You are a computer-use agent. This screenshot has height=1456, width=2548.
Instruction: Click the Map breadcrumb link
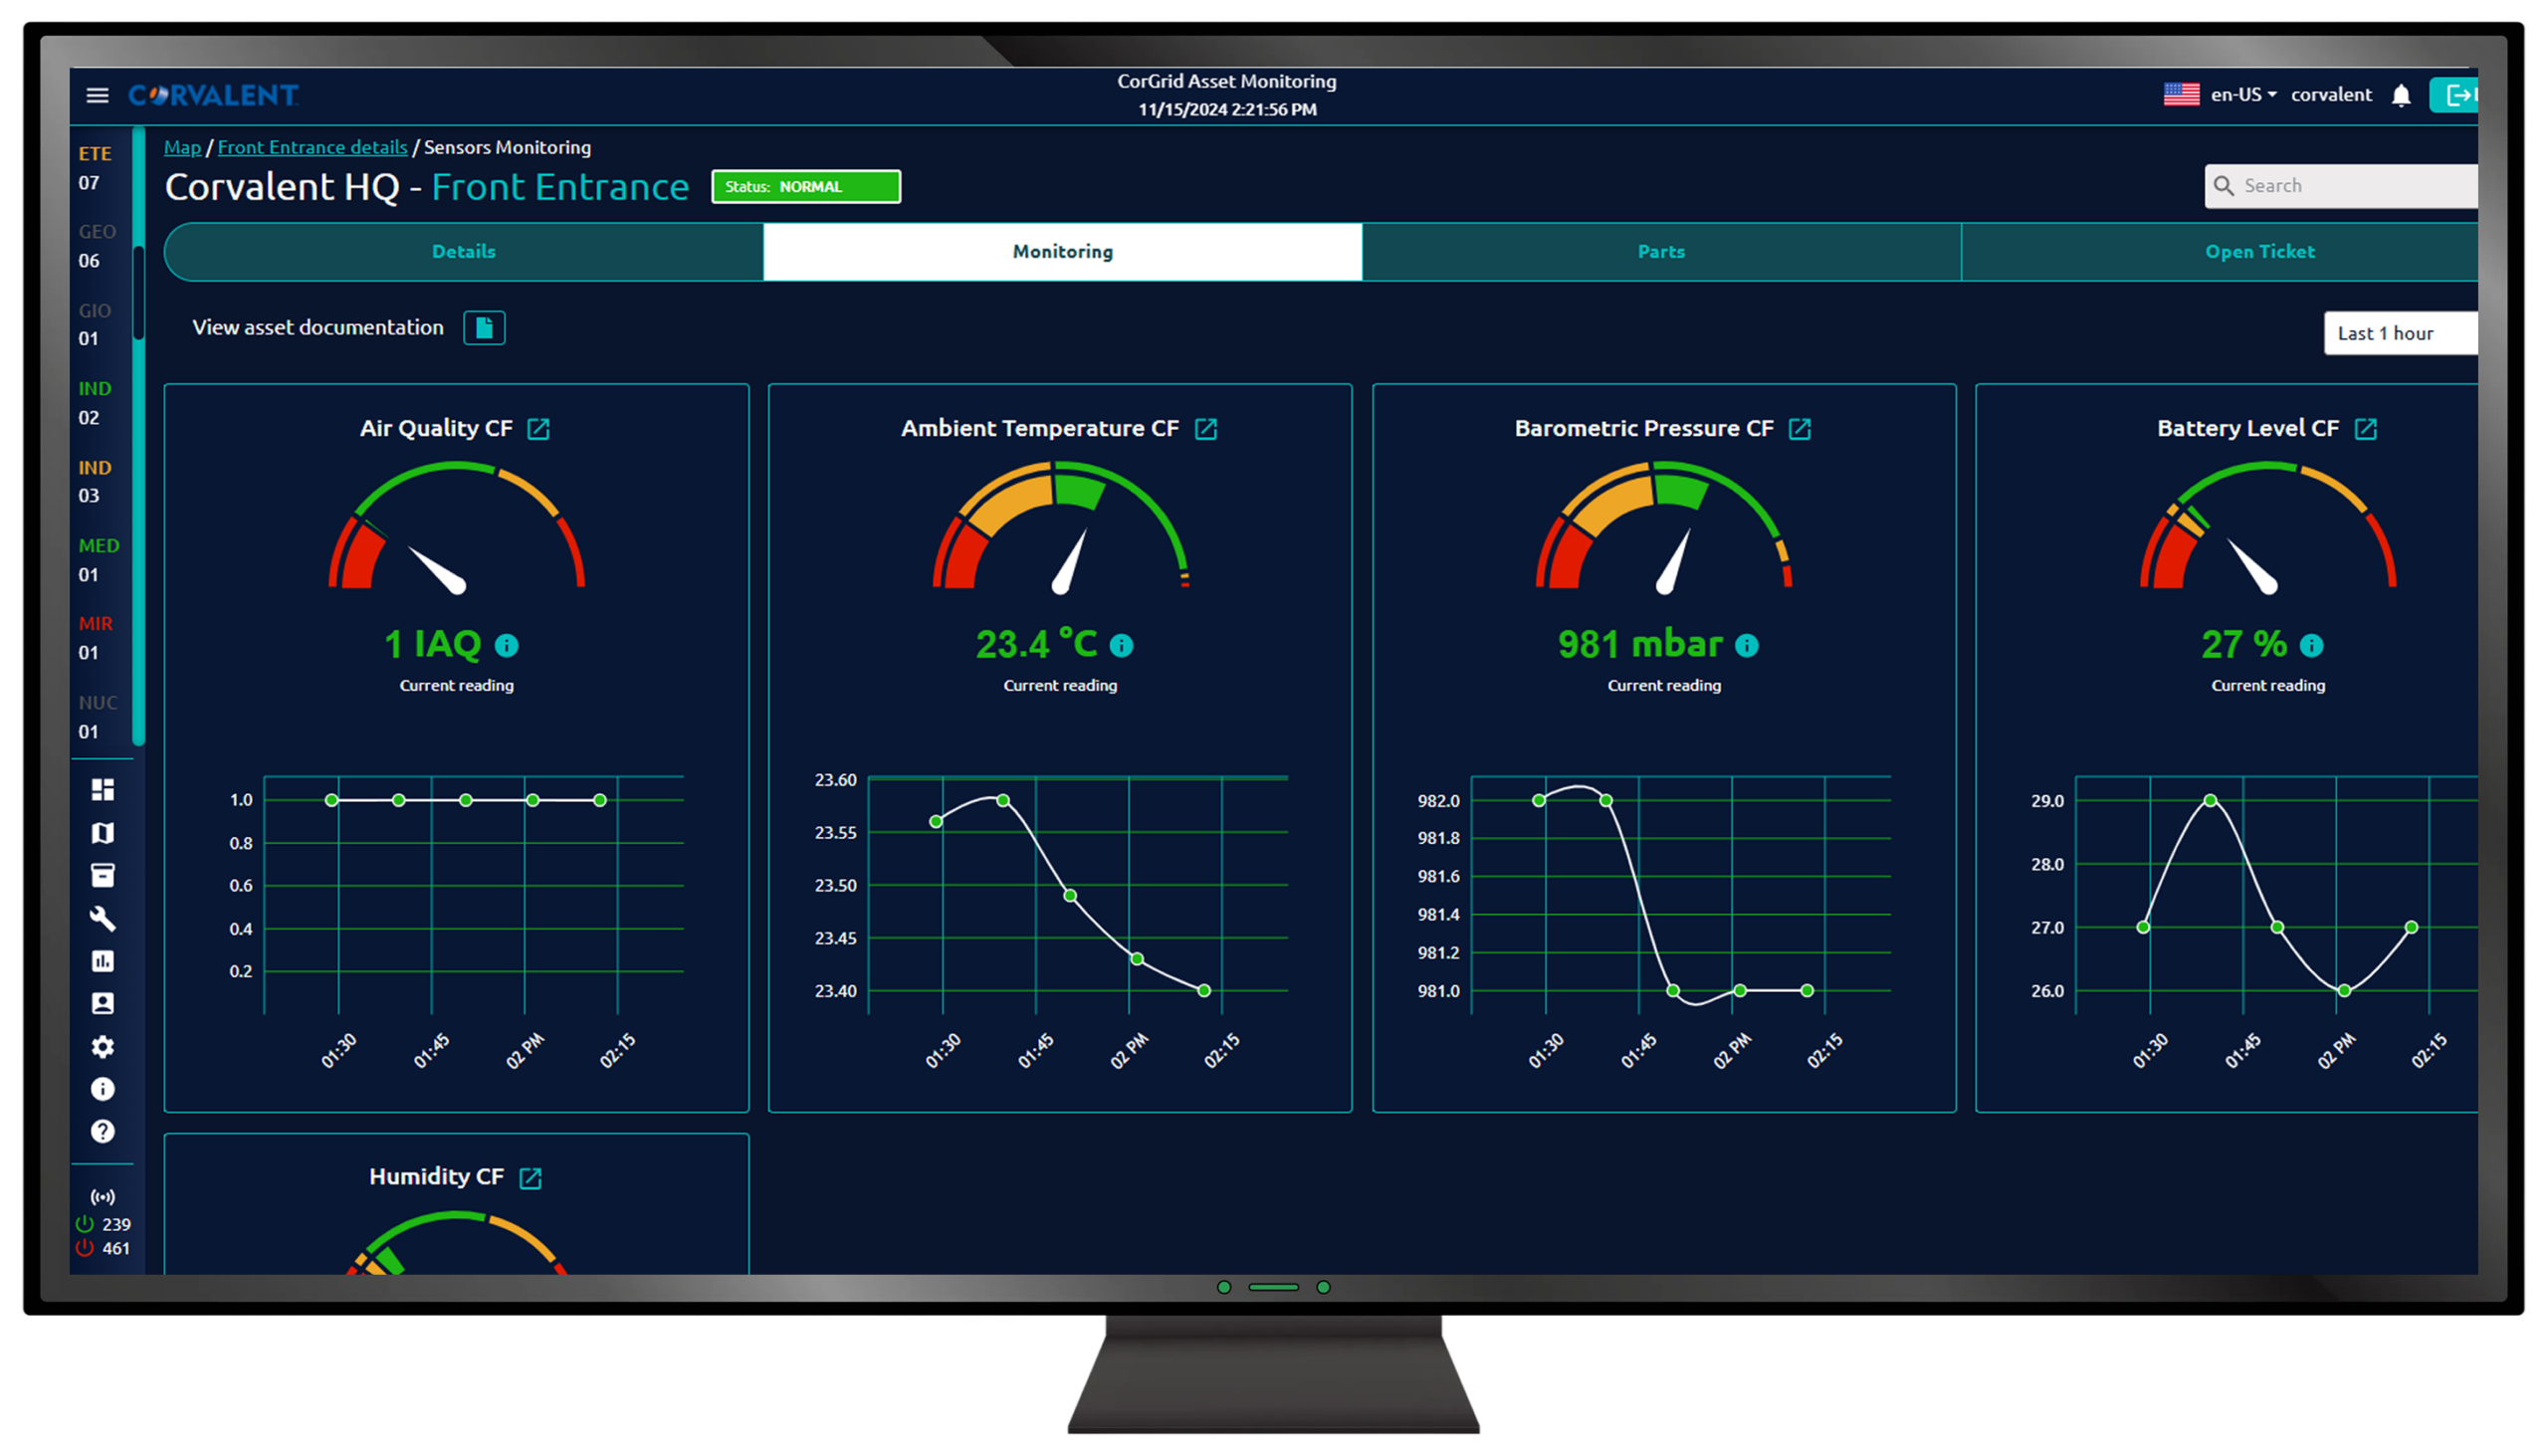pos(182,148)
